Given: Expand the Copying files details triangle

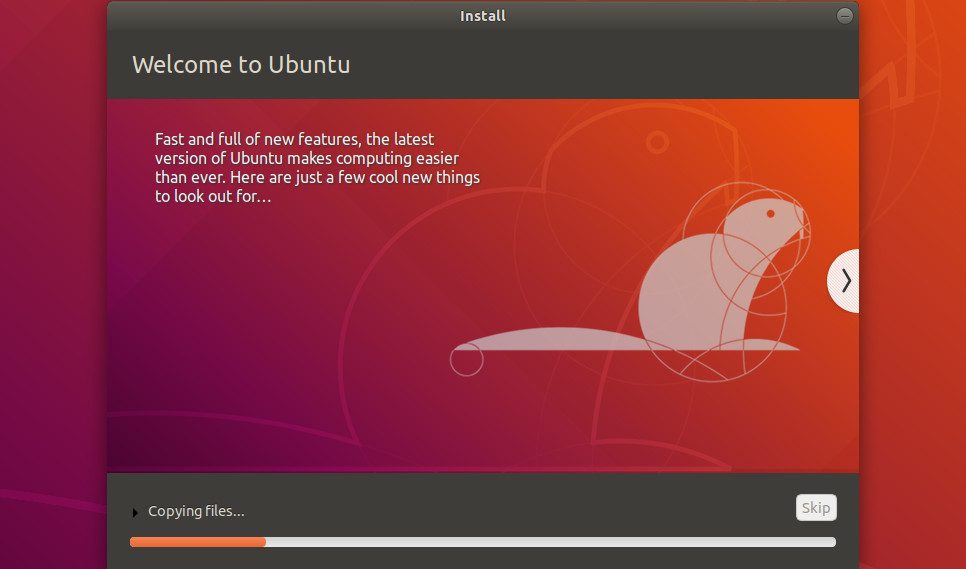Looking at the screenshot, I should coord(135,512).
